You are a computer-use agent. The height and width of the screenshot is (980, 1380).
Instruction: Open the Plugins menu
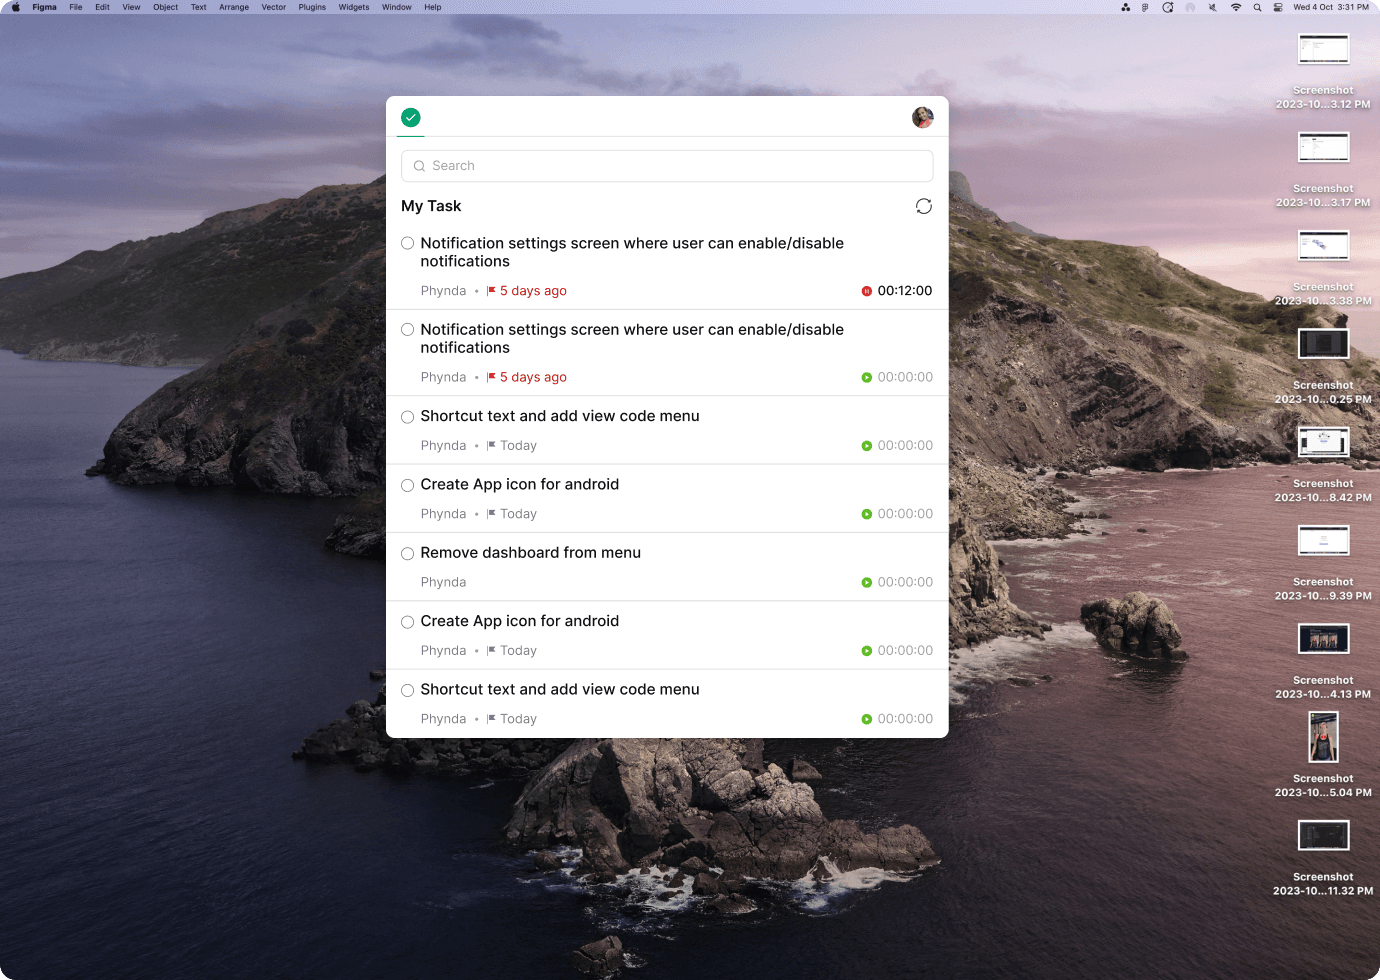point(312,7)
